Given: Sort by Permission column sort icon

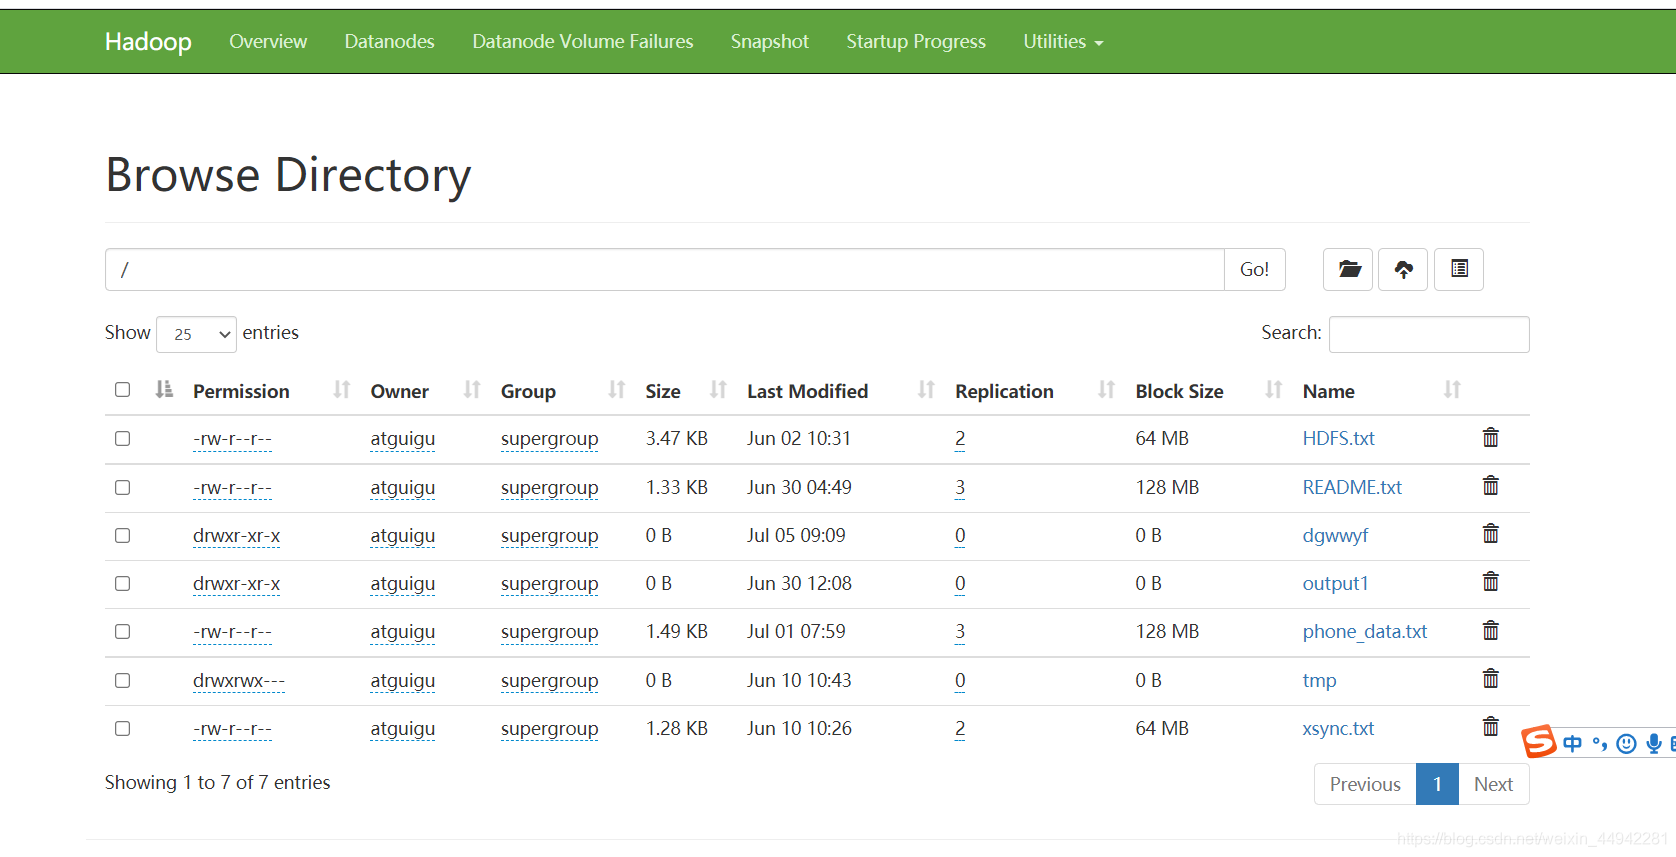Looking at the screenshot, I should [342, 390].
